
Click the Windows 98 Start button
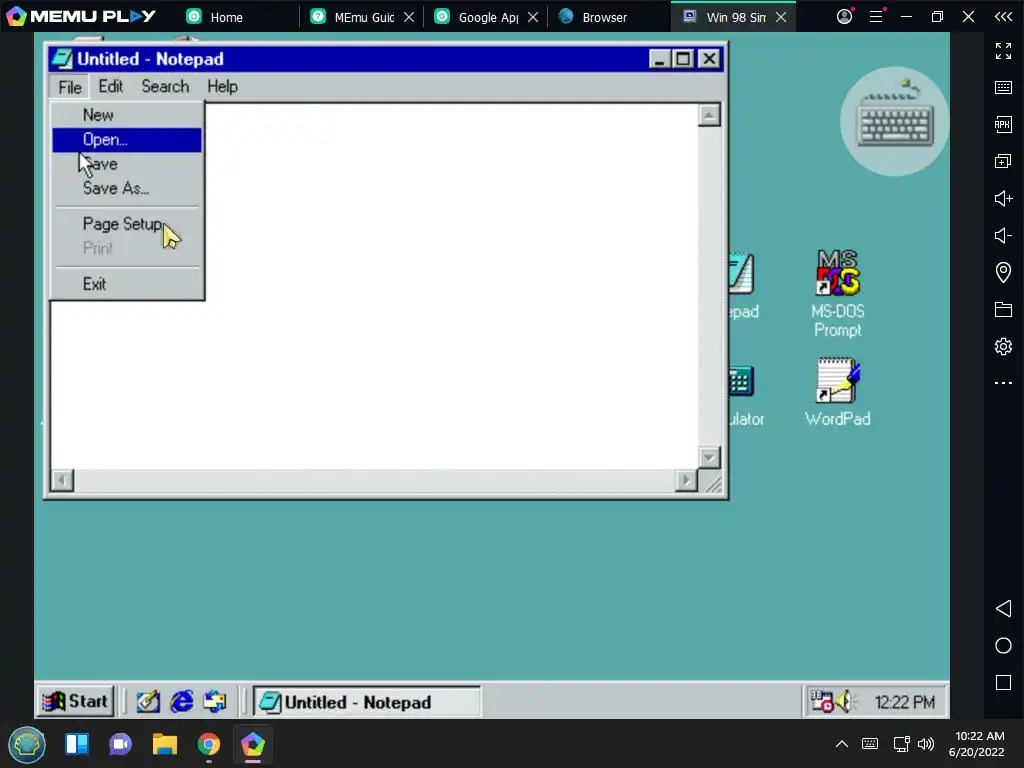(76, 701)
